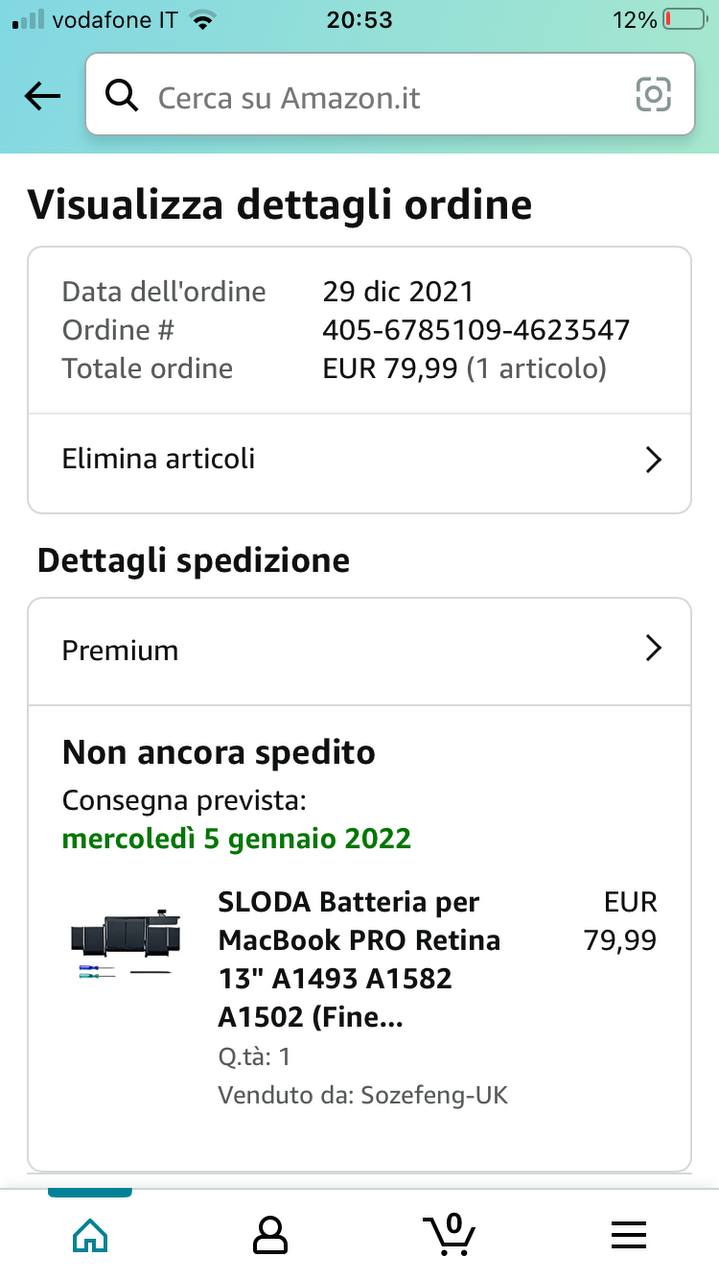Expand Elimina articoli chevron
The width and height of the screenshot is (719, 1280).
653,460
